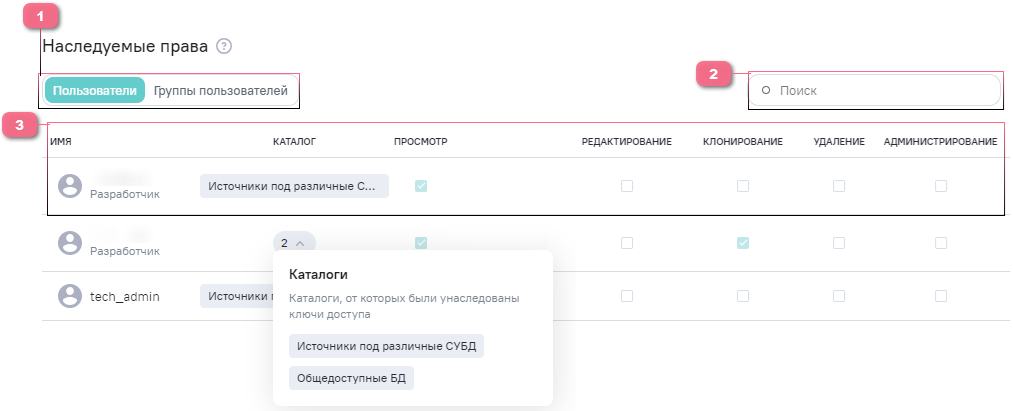Enable Редактирование for first Разработчик row

626,186
